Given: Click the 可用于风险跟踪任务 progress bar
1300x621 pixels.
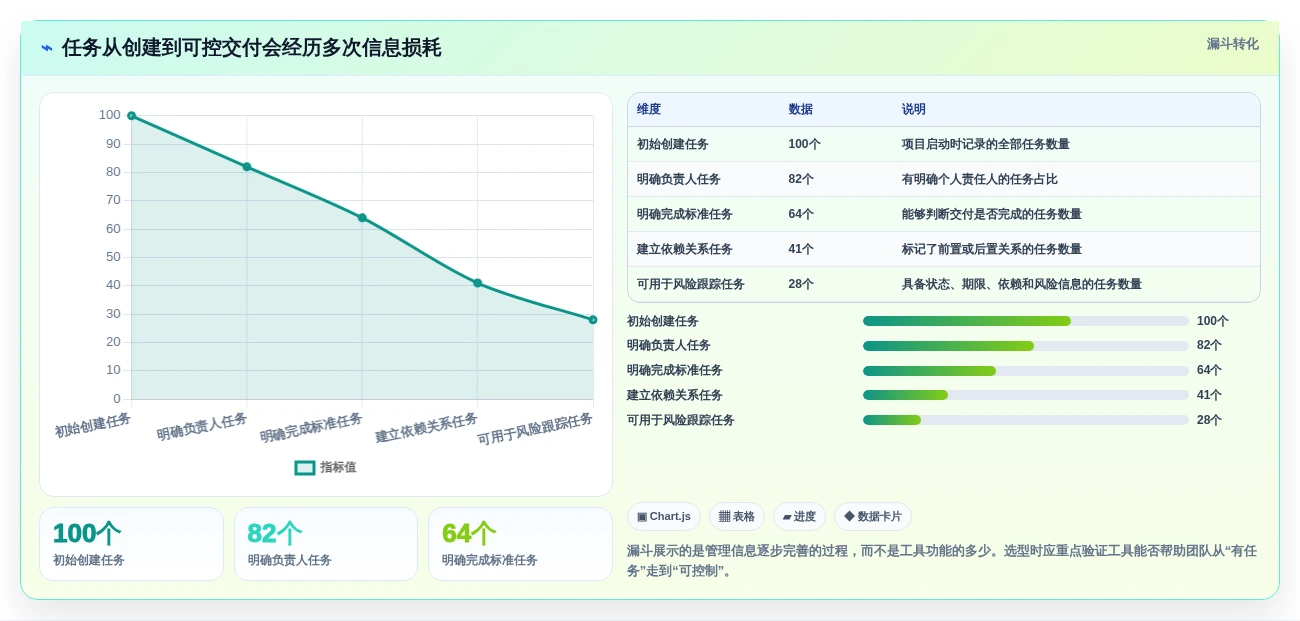Looking at the screenshot, I should coord(1026,420).
